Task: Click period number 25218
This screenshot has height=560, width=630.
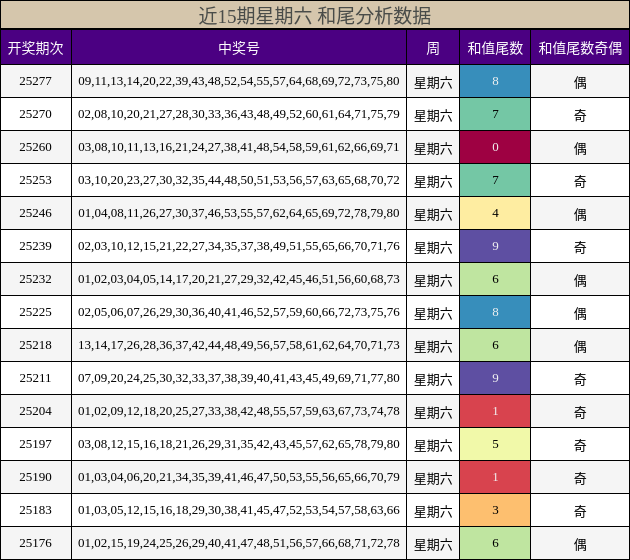Action: pyautogui.click(x=36, y=345)
